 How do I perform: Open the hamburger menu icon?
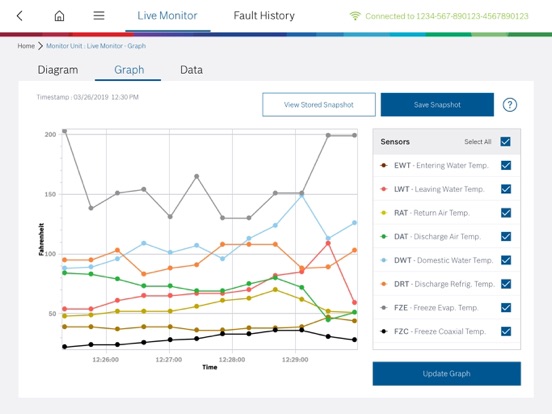tap(99, 15)
